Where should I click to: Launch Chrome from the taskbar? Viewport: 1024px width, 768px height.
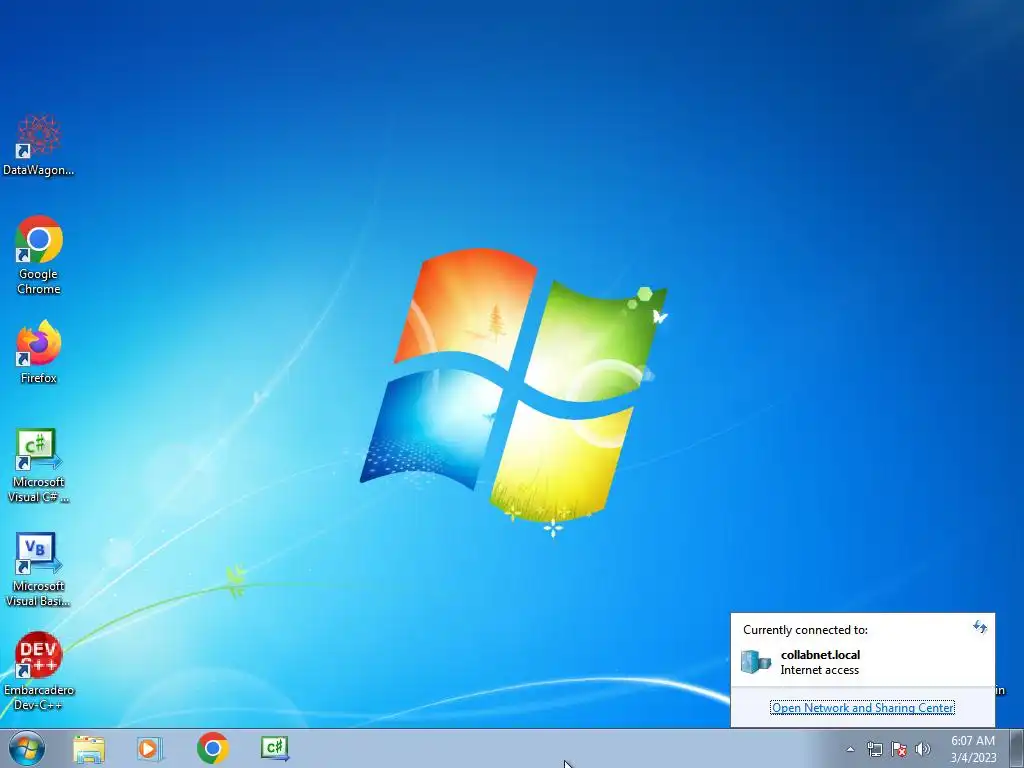coord(212,748)
